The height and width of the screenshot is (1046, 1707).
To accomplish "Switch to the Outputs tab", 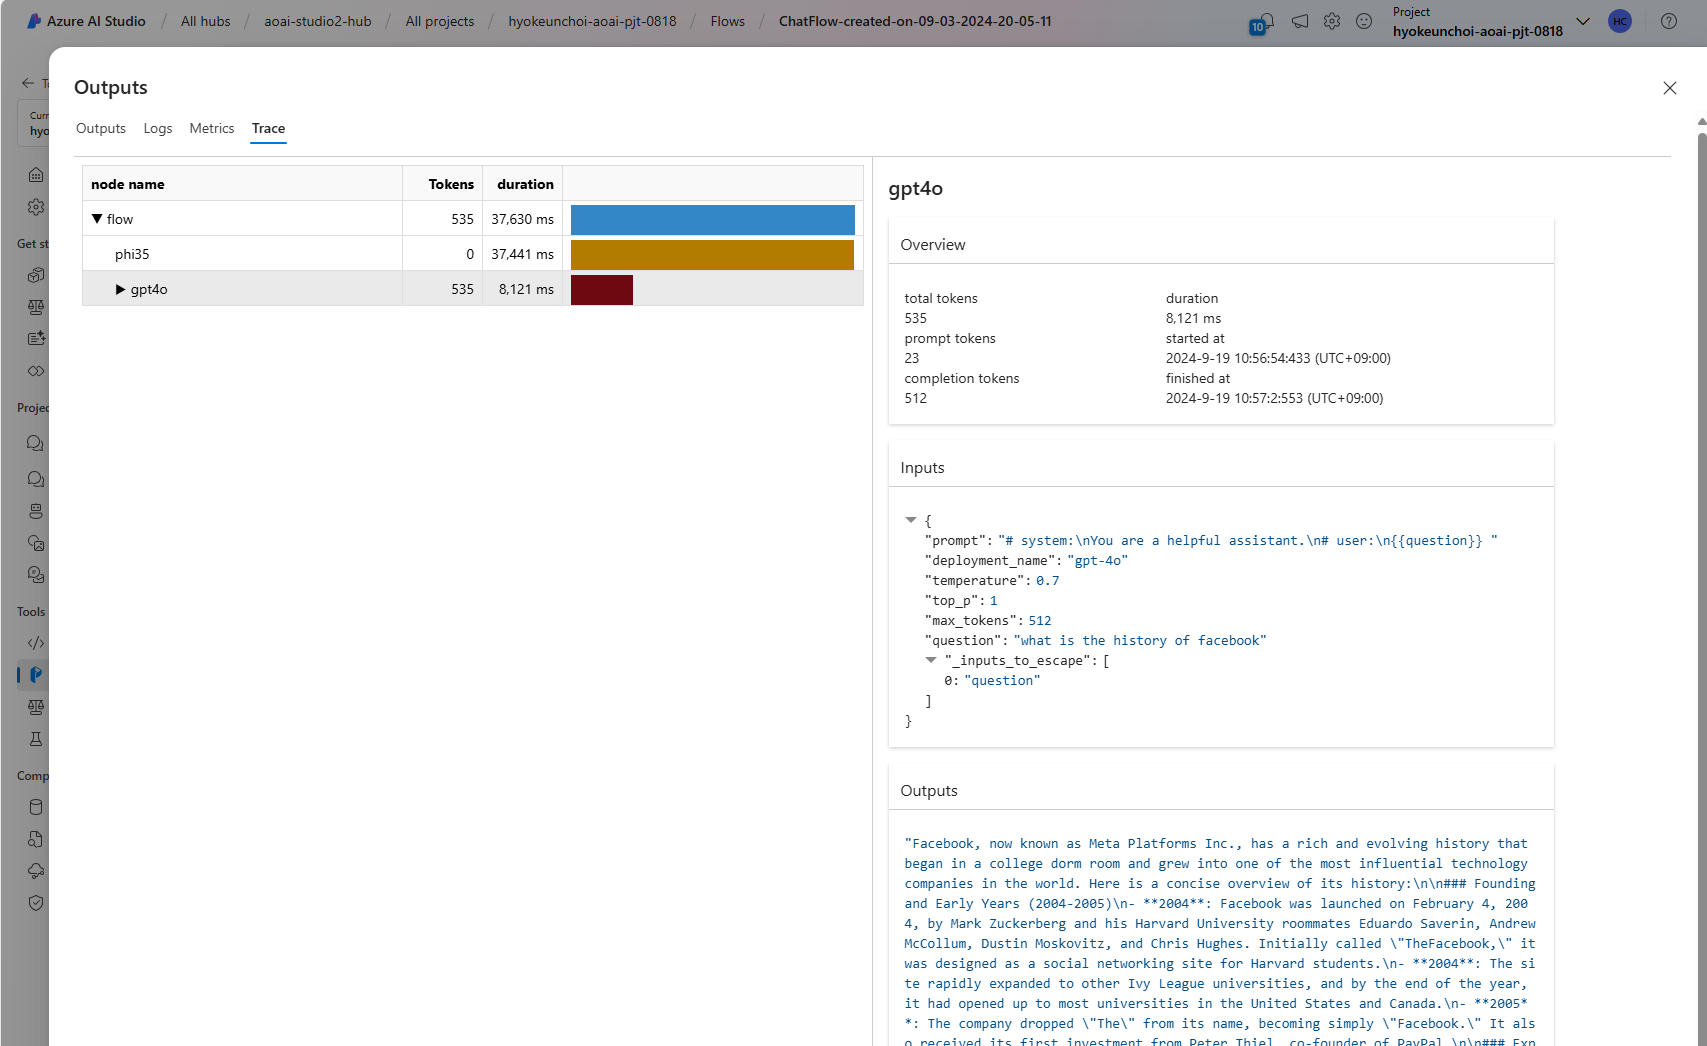I will click(x=101, y=128).
